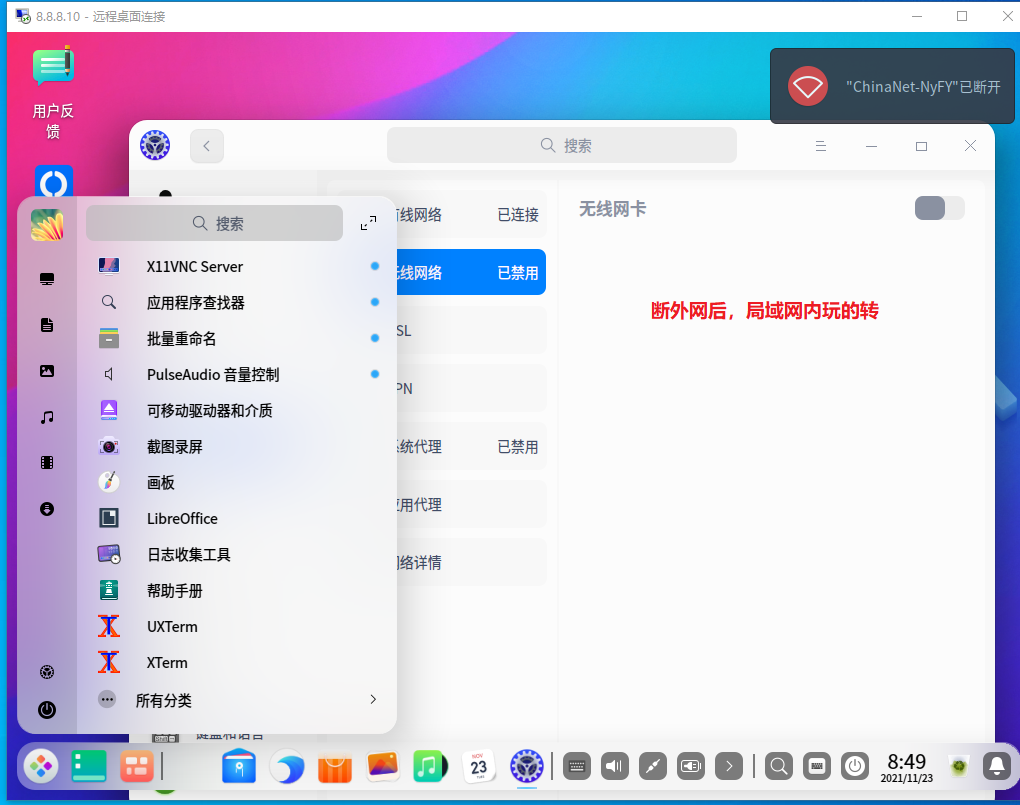
Task: Open the orange app store bag icon
Action: pyautogui.click(x=334, y=766)
